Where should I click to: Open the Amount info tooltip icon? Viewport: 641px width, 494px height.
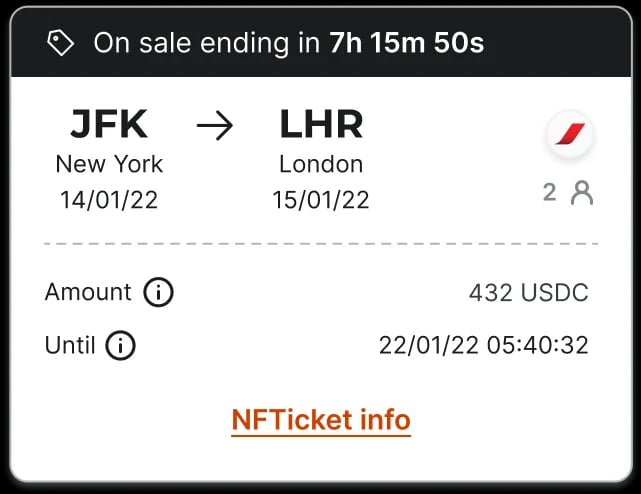point(158,293)
